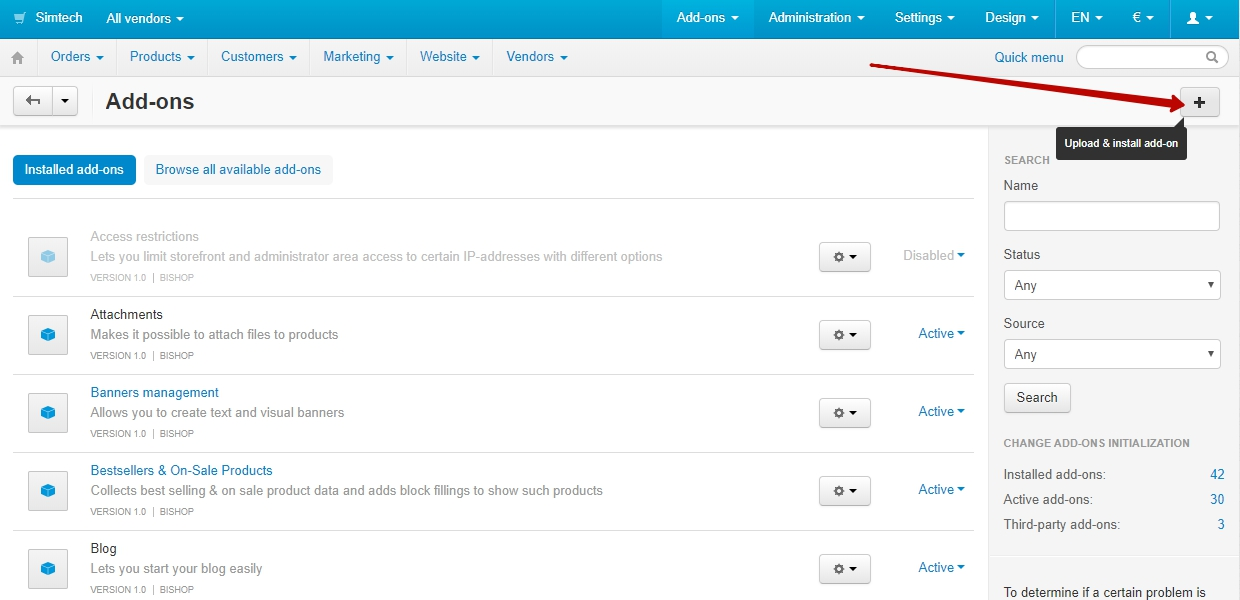Click the Access restrictions add-on name
The width and height of the screenshot is (1240, 600).
point(144,237)
